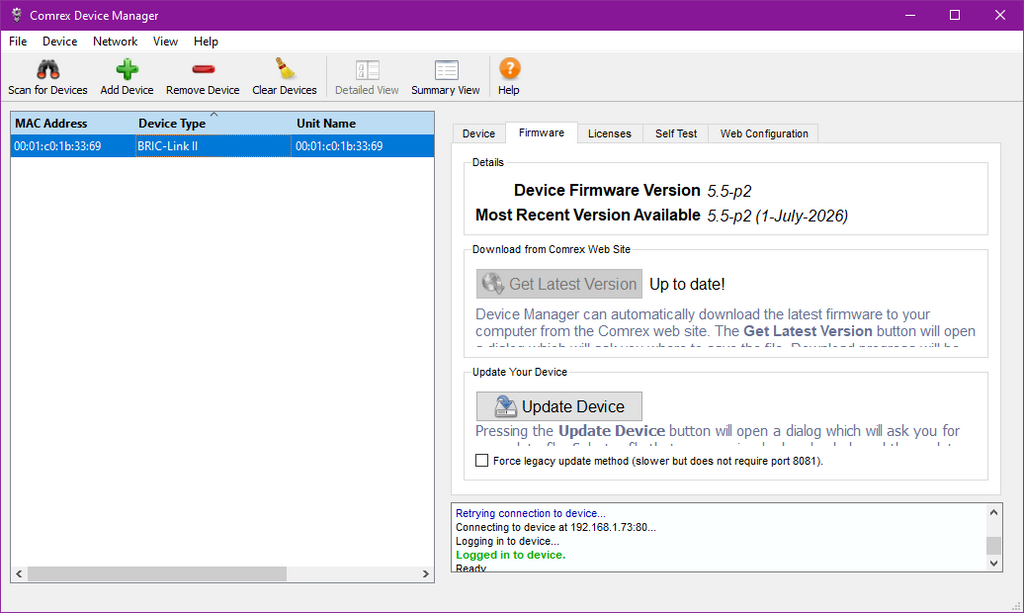Viewport: 1024px width, 613px height.
Task: Select the BRIC-Link II device row
Action: coord(222,146)
